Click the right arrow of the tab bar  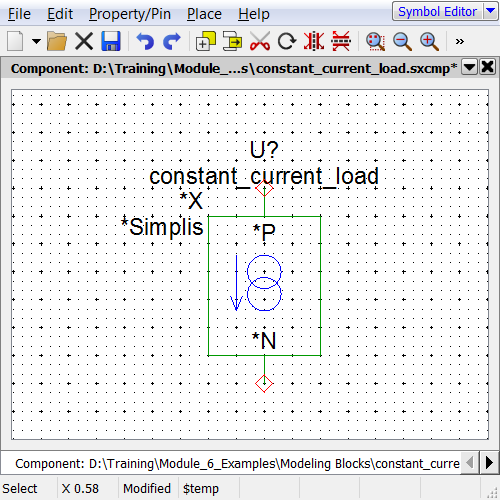tap(489, 462)
